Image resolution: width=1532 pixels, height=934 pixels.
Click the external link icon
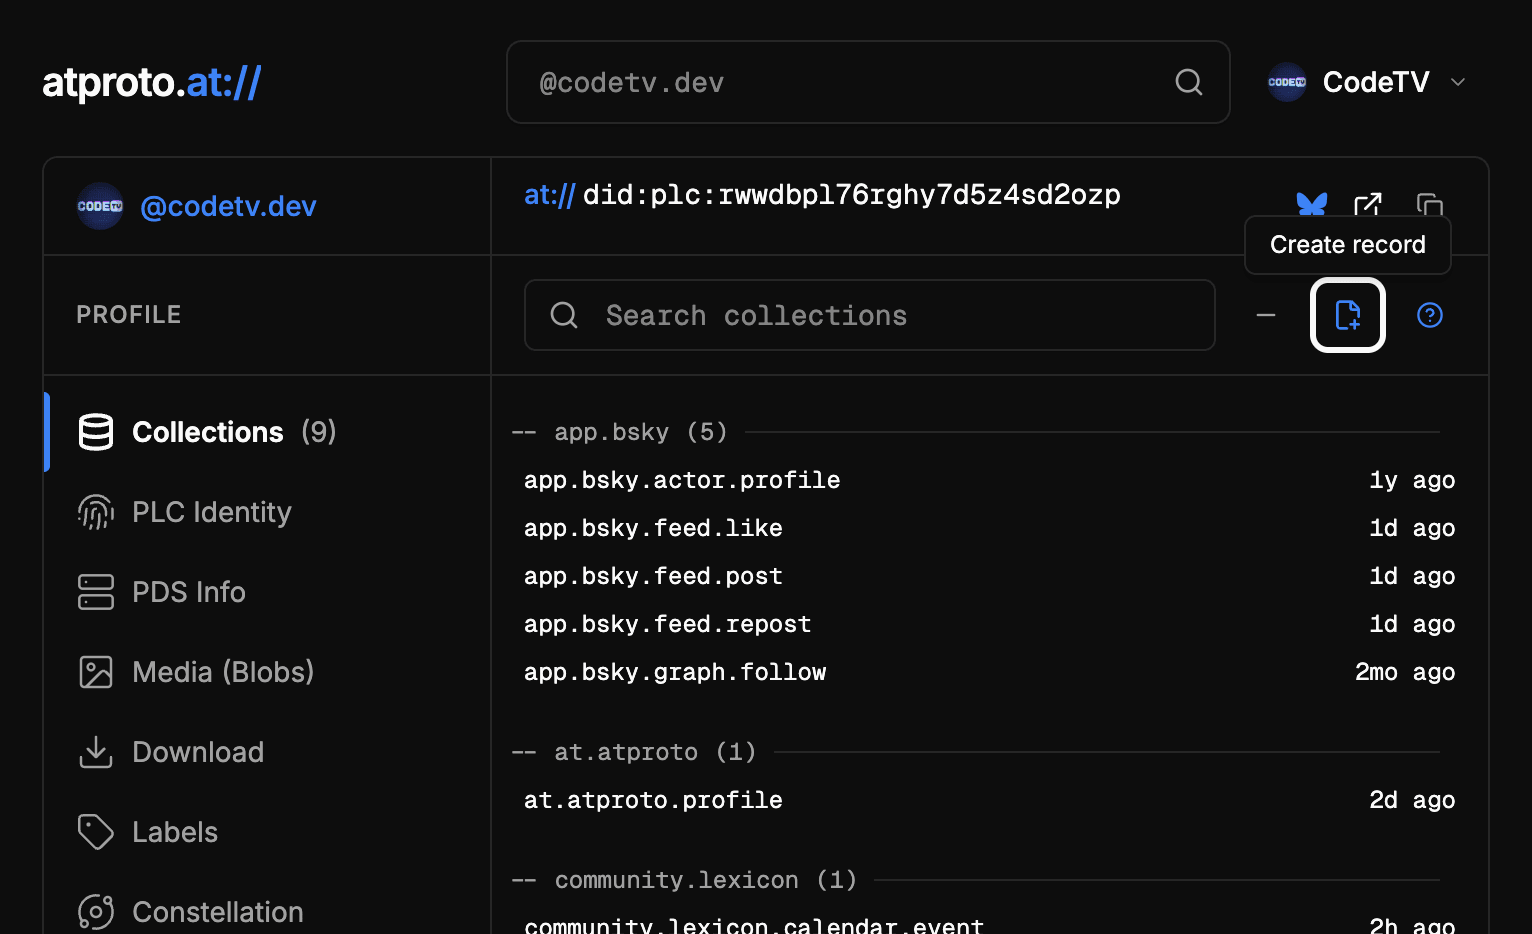click(x=1368, y=205)
